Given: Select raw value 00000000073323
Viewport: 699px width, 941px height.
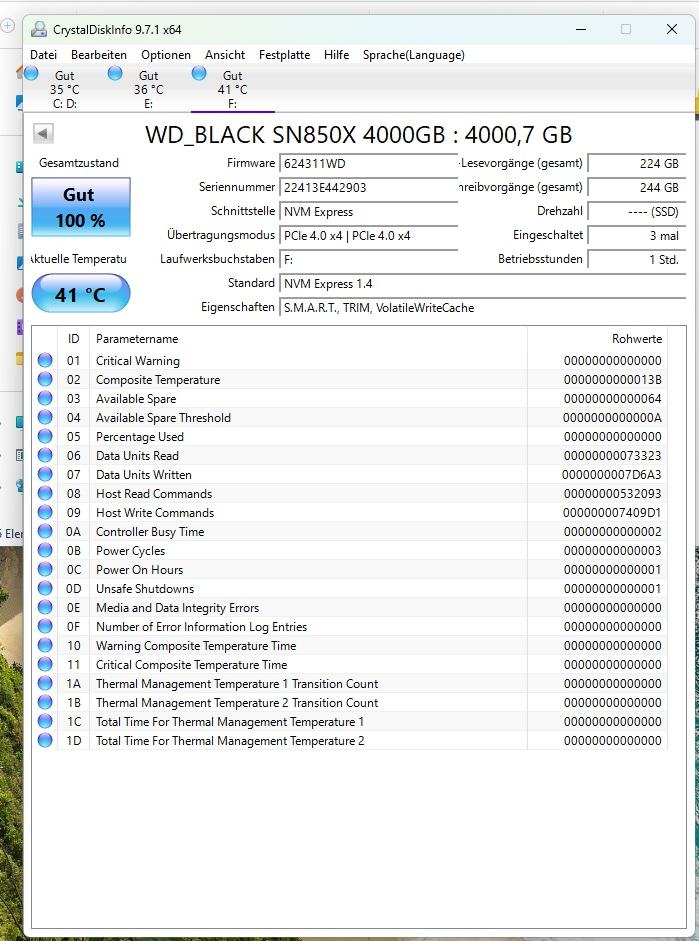Looking at the screenshot, I should (x=613, y=455).
